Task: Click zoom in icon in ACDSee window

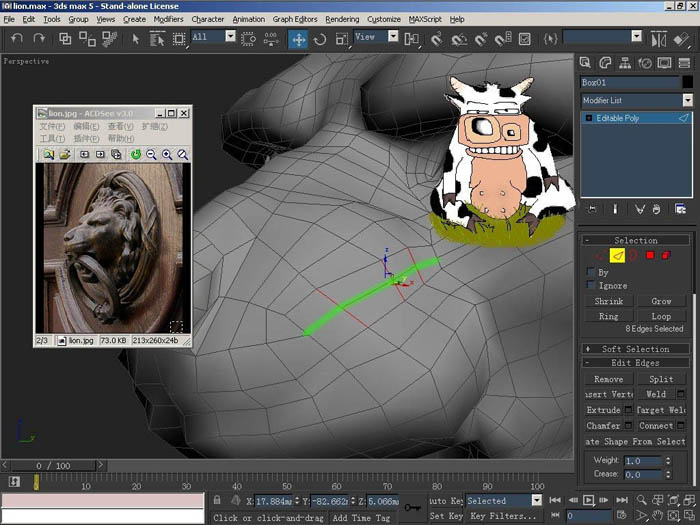Action: 167,154
